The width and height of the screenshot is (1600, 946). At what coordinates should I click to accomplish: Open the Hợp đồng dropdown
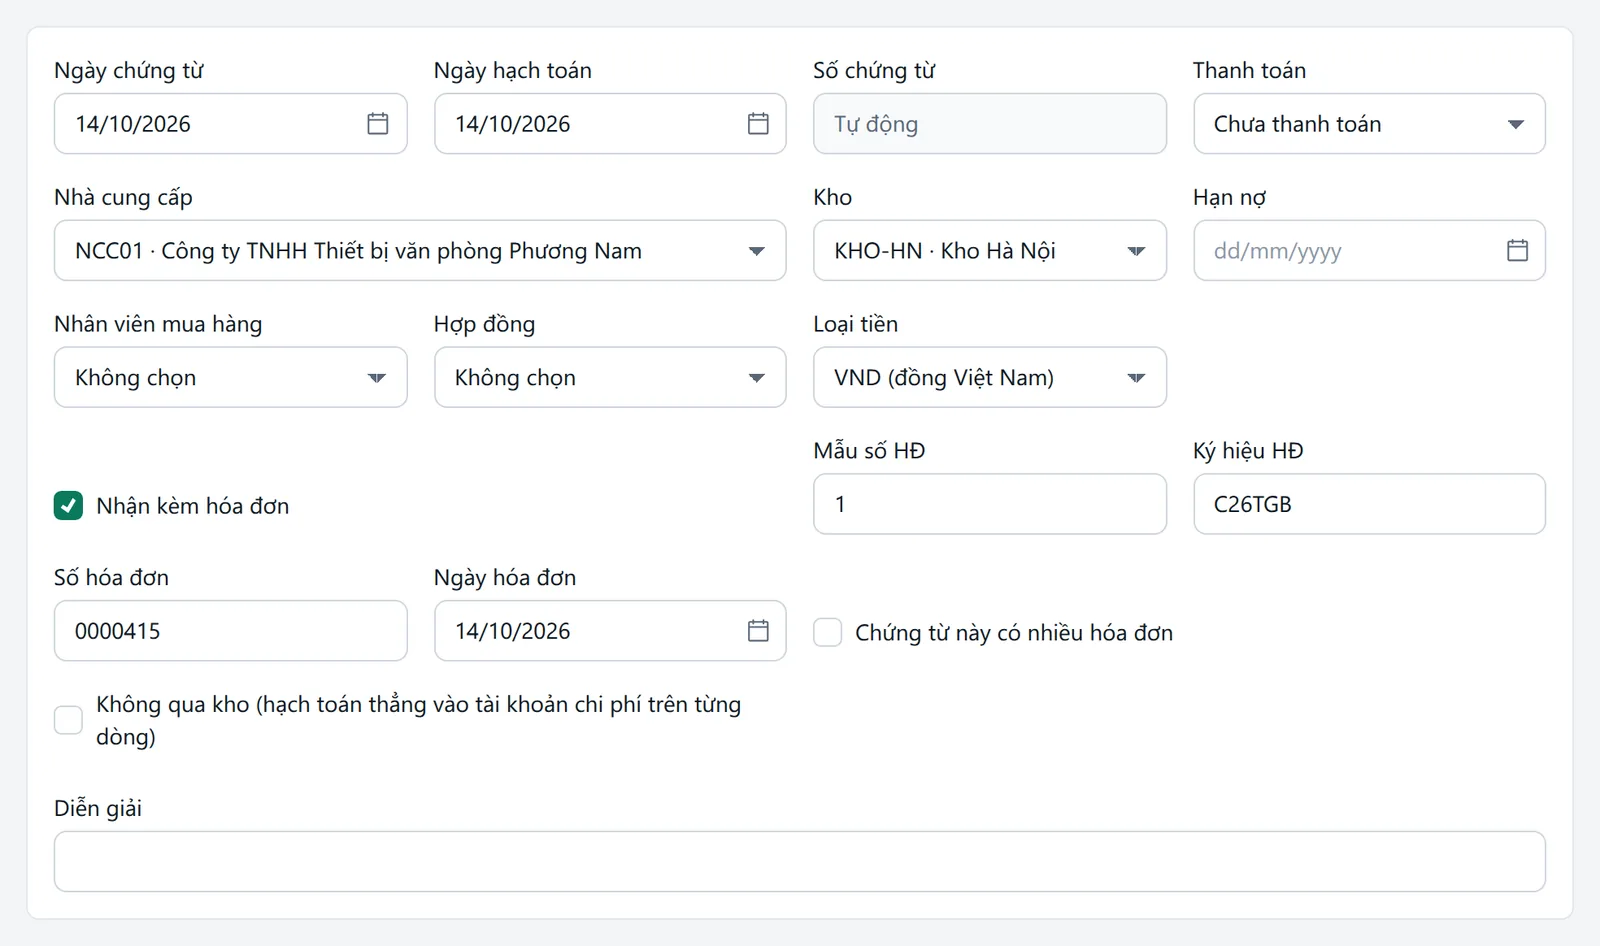[610, 377]
